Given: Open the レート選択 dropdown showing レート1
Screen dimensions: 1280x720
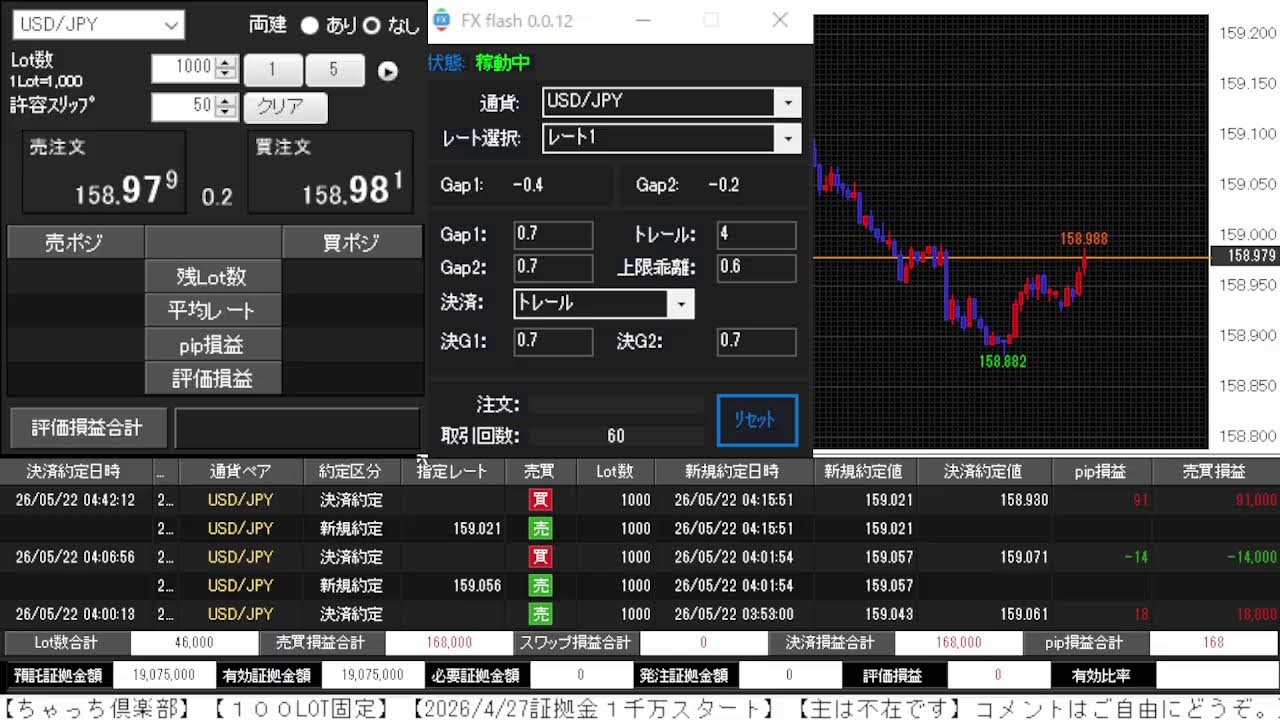Looking at the screenshot, I should tap(672, 138).
